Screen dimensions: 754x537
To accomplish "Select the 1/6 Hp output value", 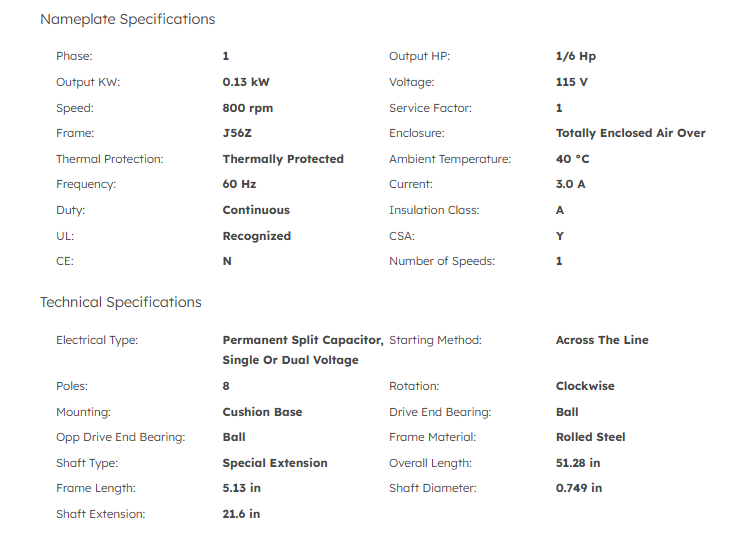I will 575,56.
